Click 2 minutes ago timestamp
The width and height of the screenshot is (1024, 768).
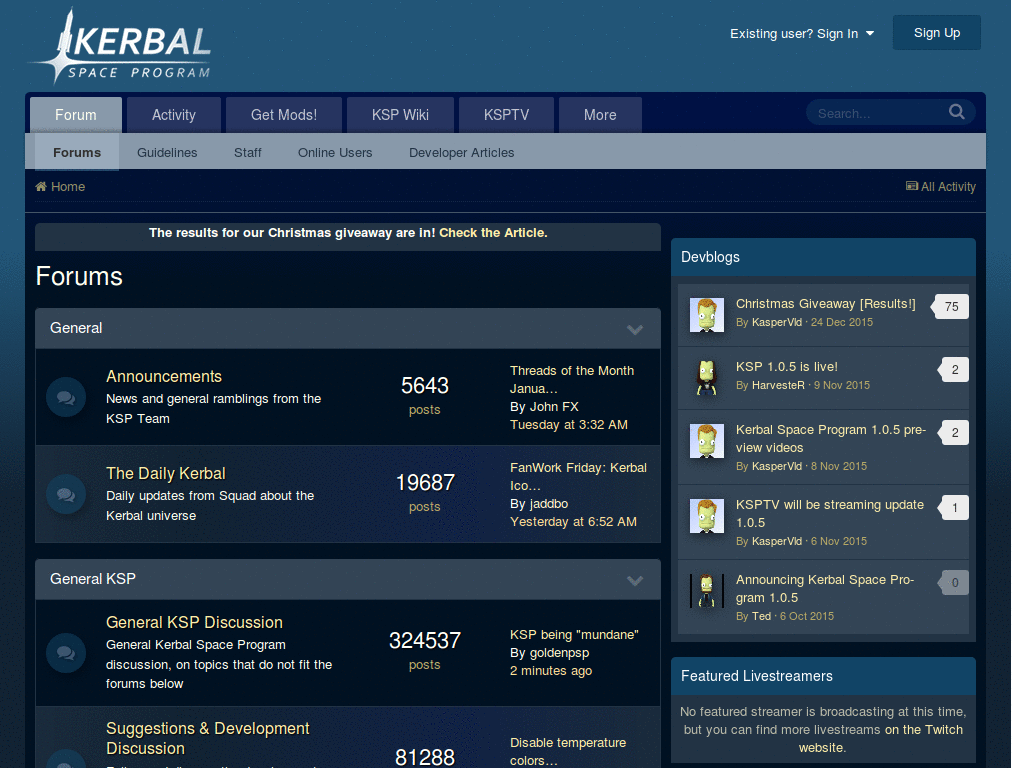551,671
